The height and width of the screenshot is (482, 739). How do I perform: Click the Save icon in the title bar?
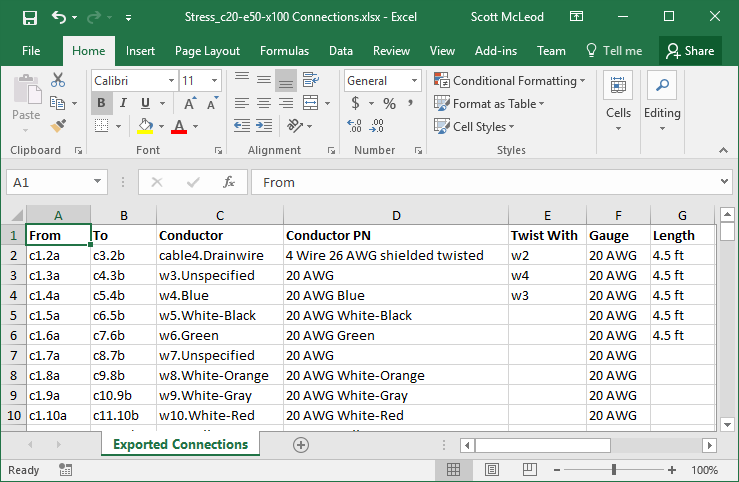[30, 18]
